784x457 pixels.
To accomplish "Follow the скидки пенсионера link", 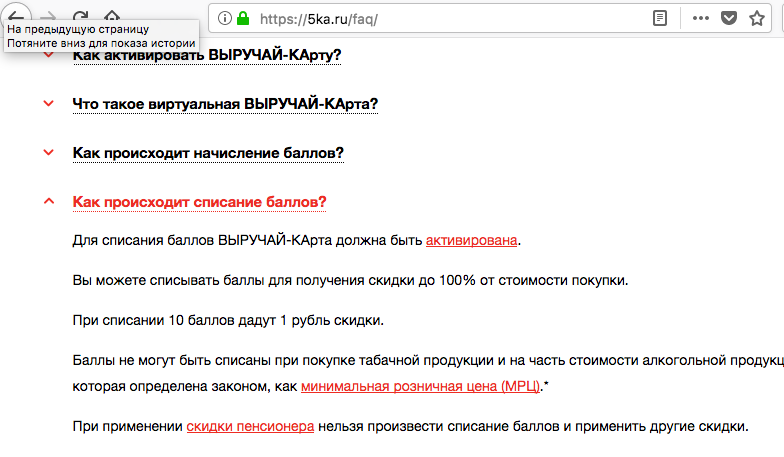I will coord(250,426).
